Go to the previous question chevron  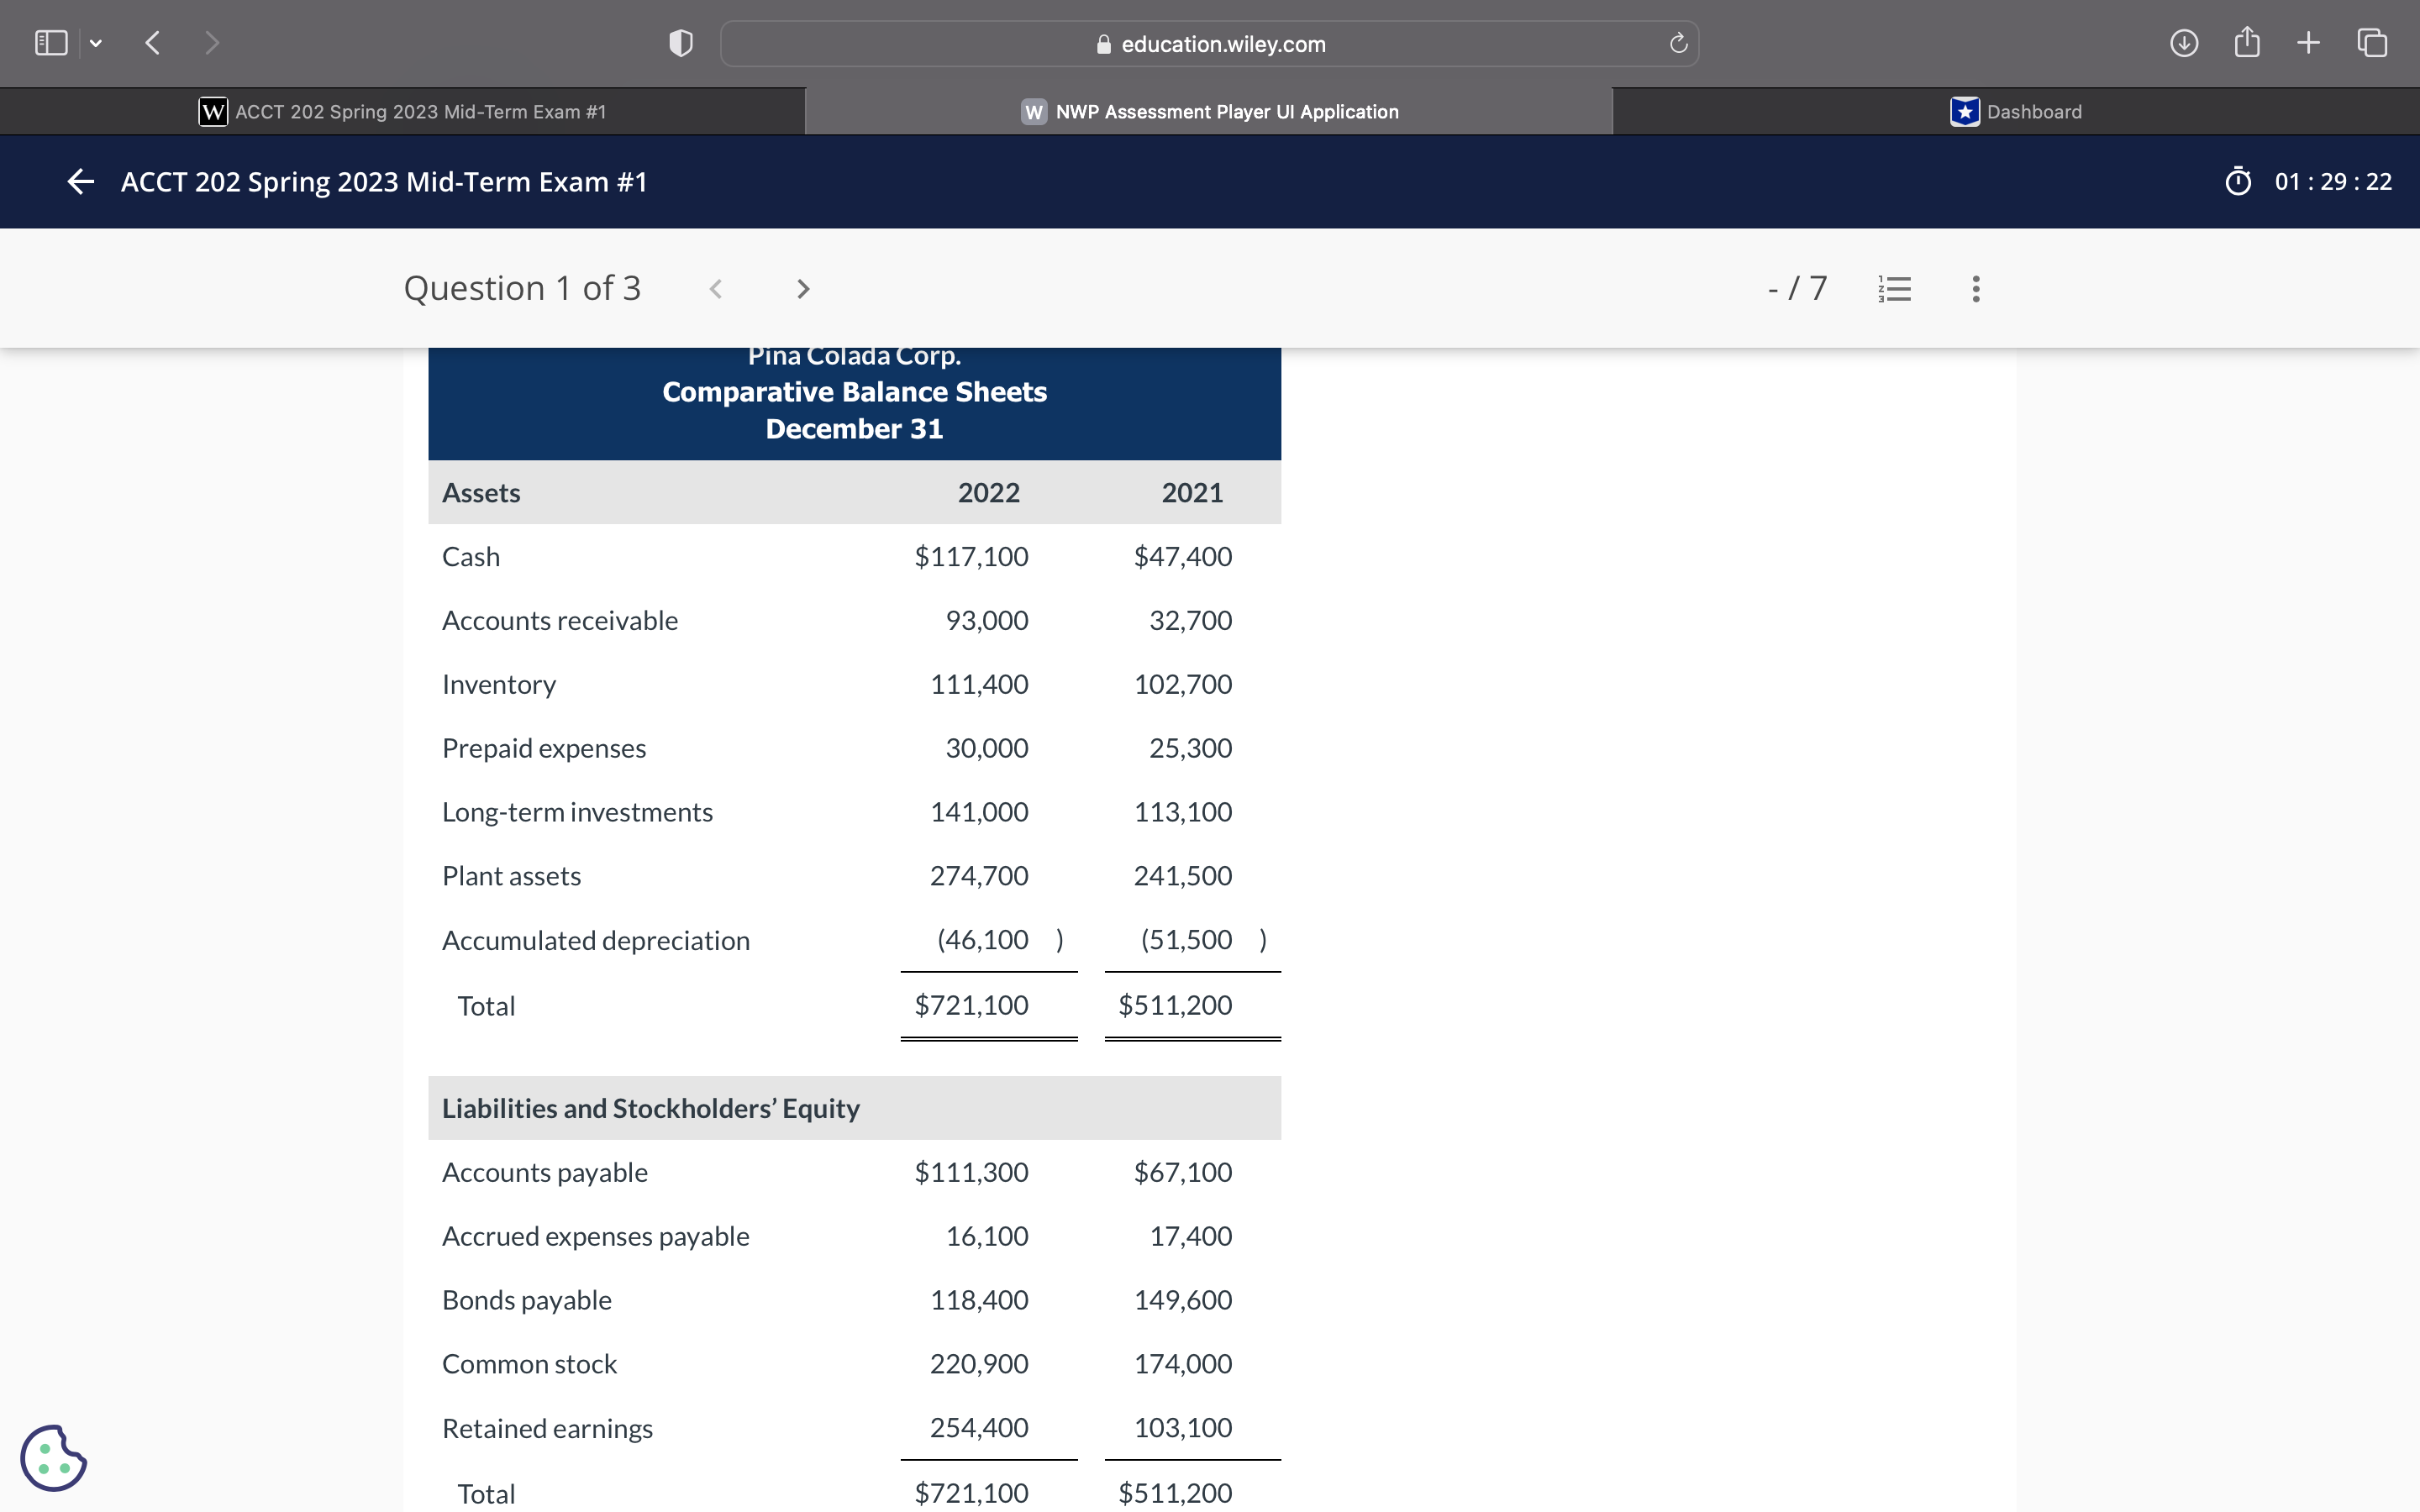[716, 289]
